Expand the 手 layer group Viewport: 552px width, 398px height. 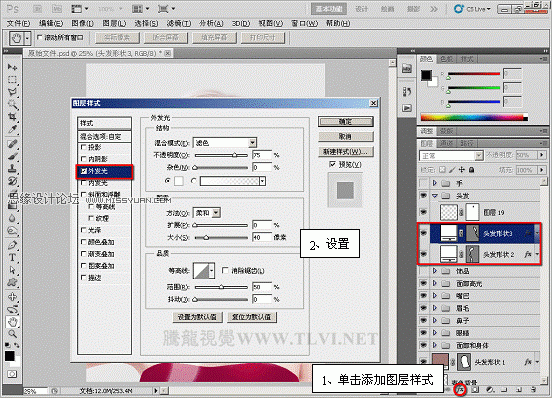click(x=435, y=183)
